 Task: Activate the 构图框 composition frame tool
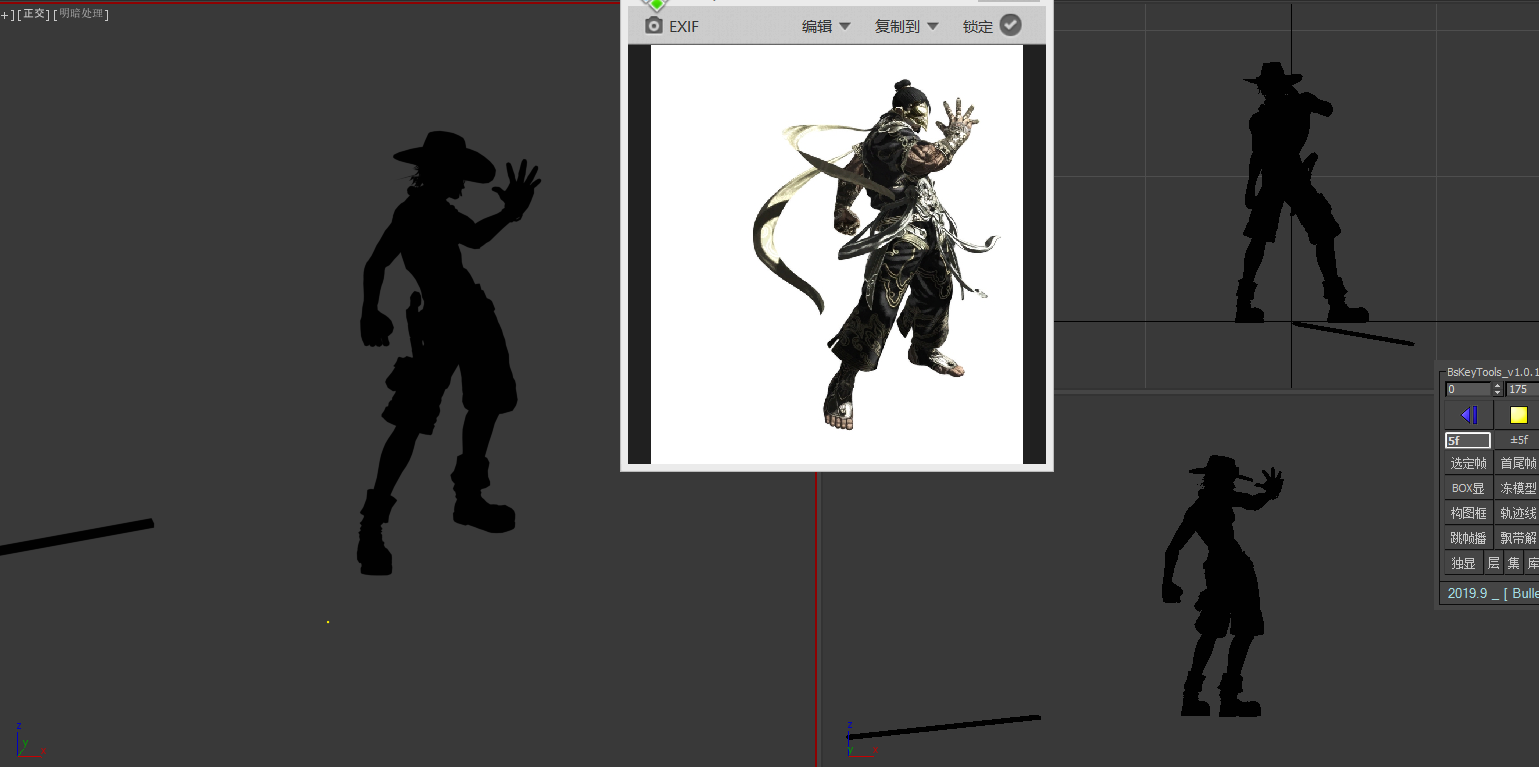[1467, 512]
